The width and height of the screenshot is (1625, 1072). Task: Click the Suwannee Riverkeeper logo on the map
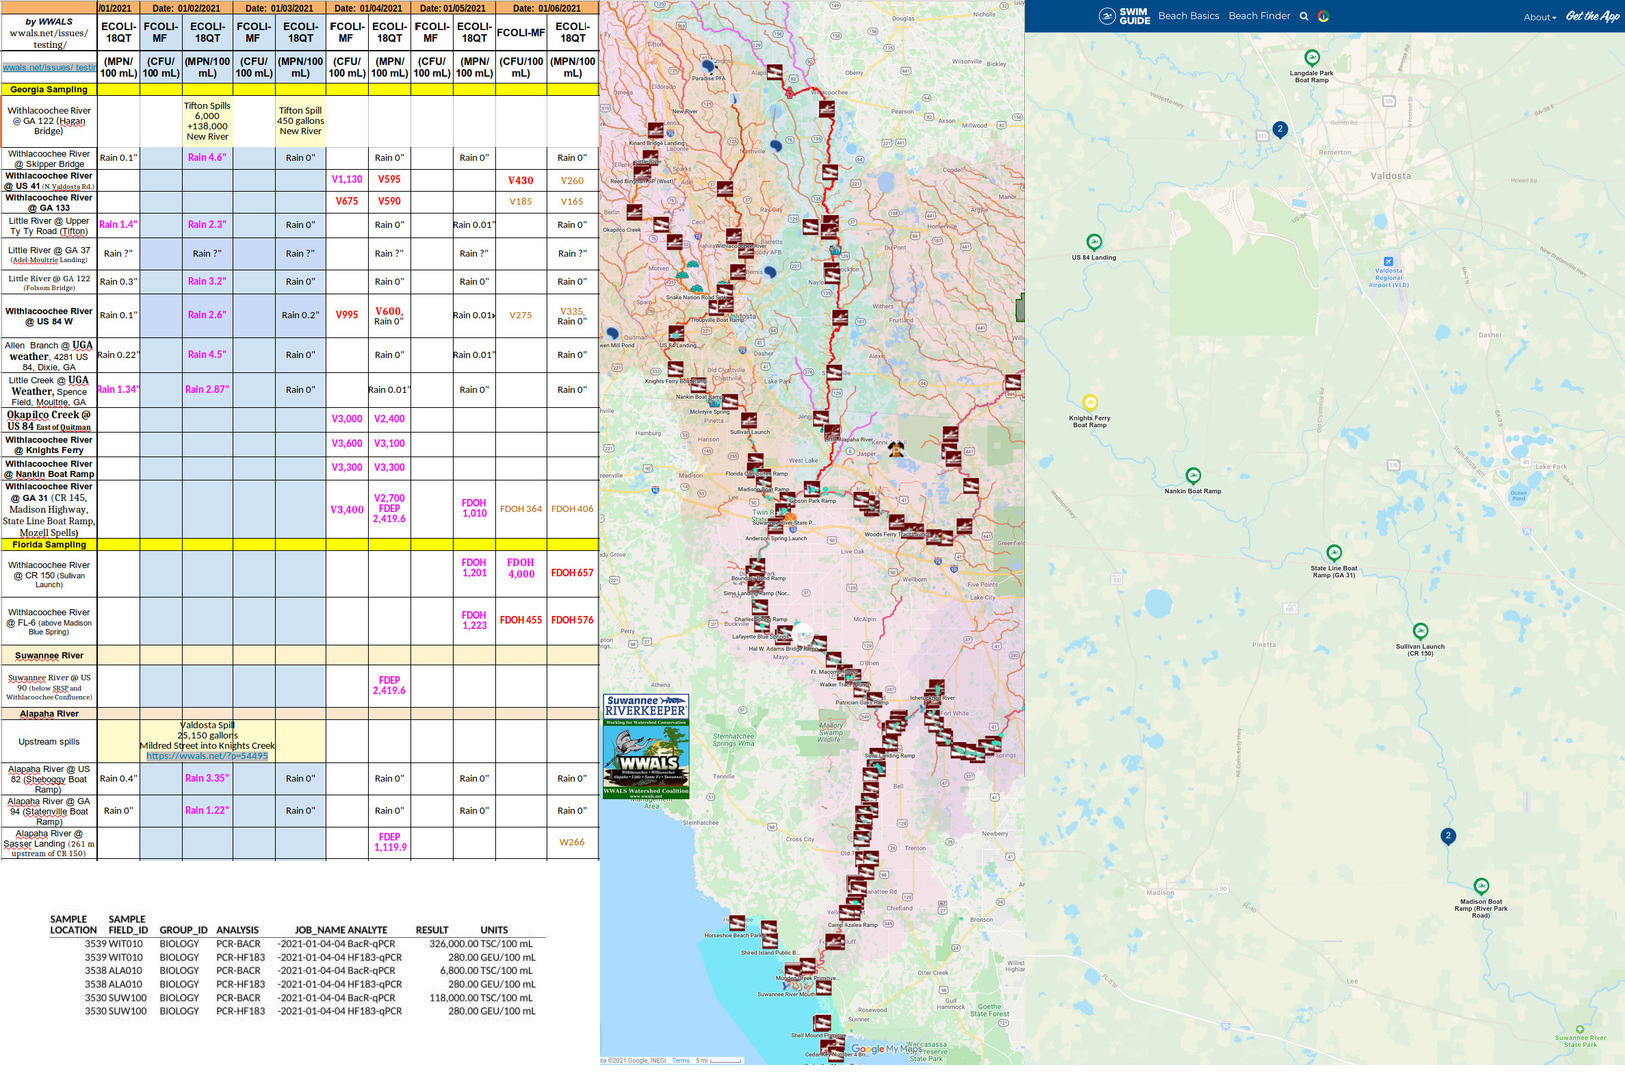coord(646,706)
